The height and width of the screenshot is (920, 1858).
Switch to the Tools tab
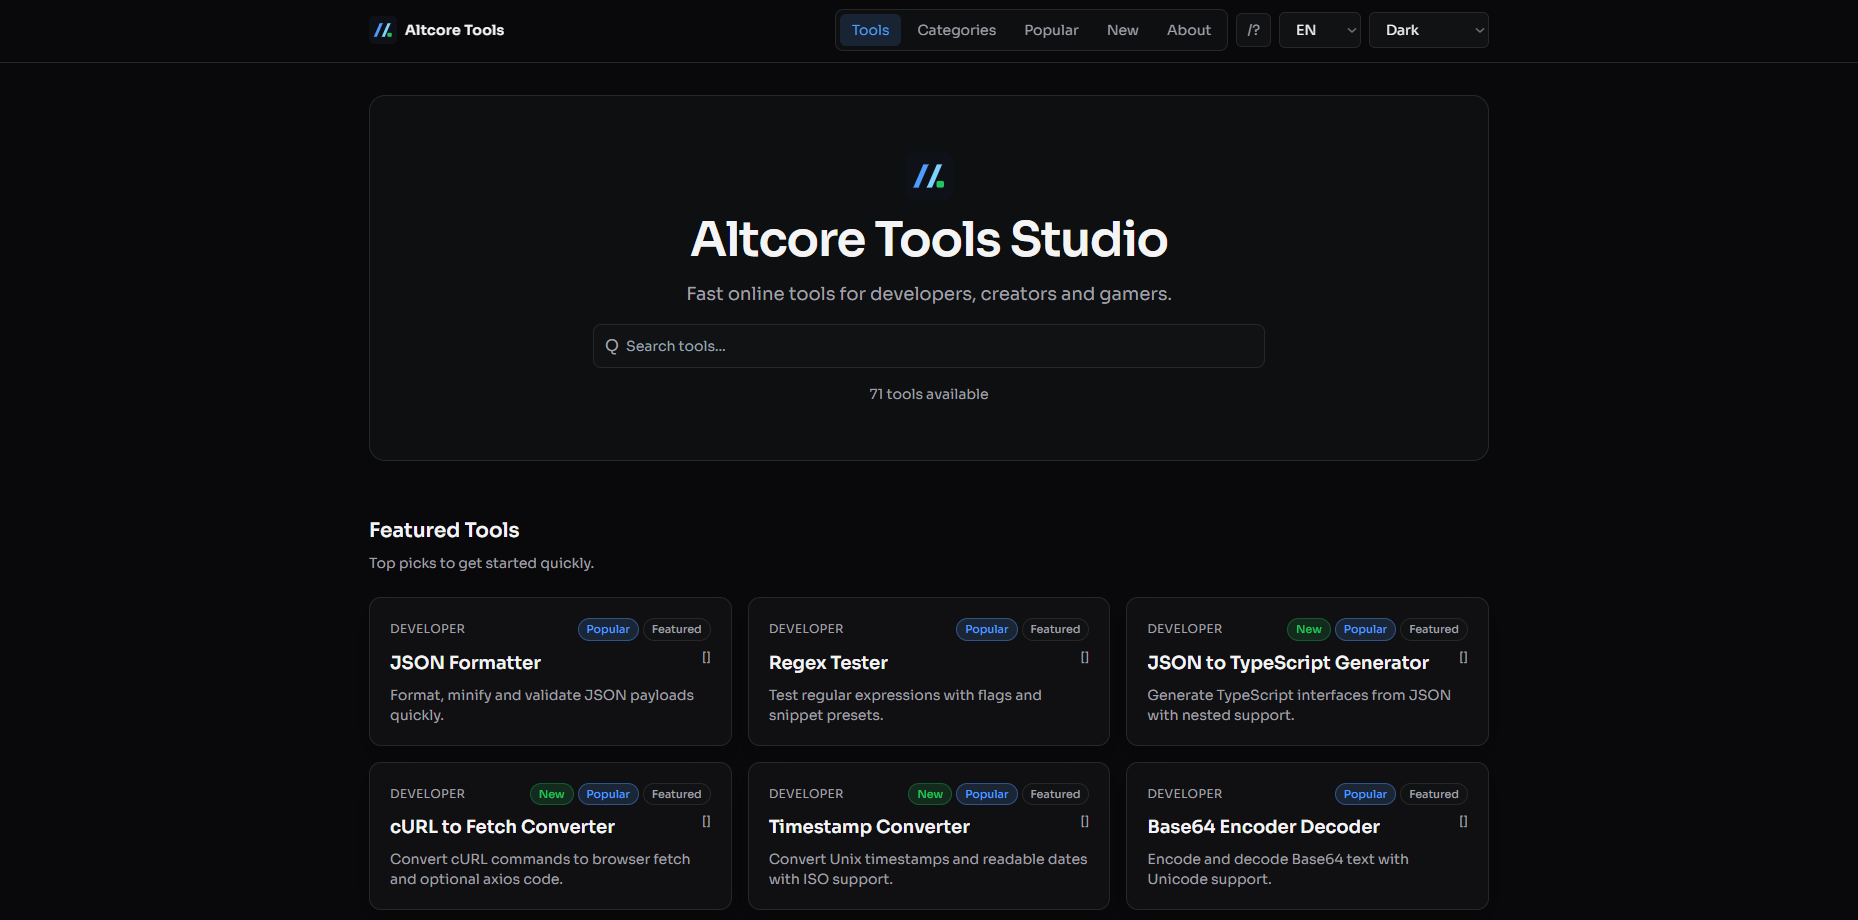pyautogui.click(x=869, y=30)
